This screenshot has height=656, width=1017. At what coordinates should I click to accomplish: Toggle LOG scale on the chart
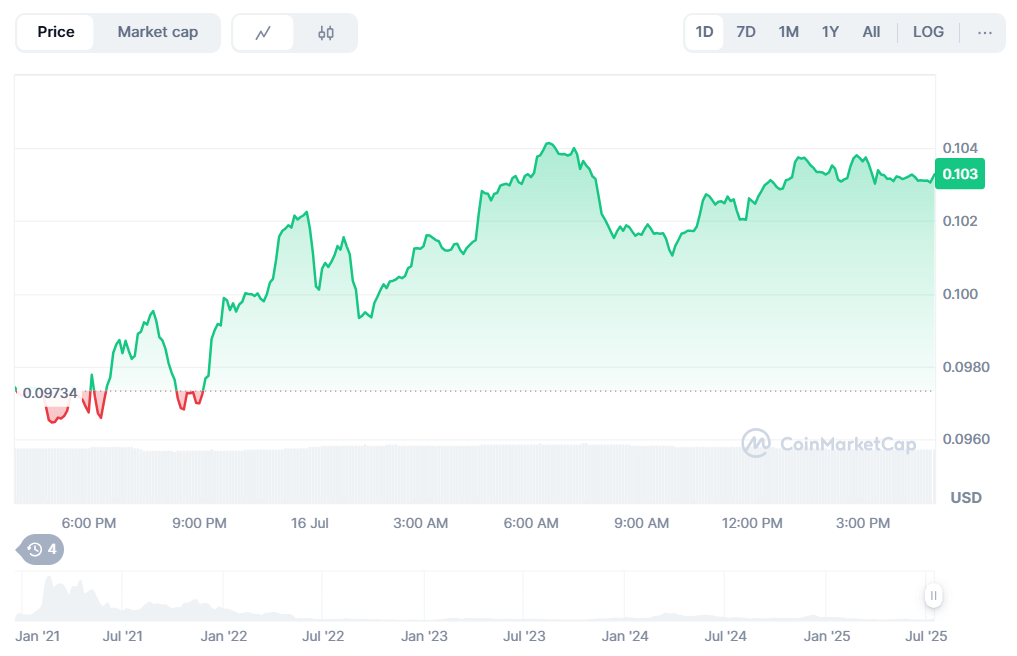coord(928,32)
